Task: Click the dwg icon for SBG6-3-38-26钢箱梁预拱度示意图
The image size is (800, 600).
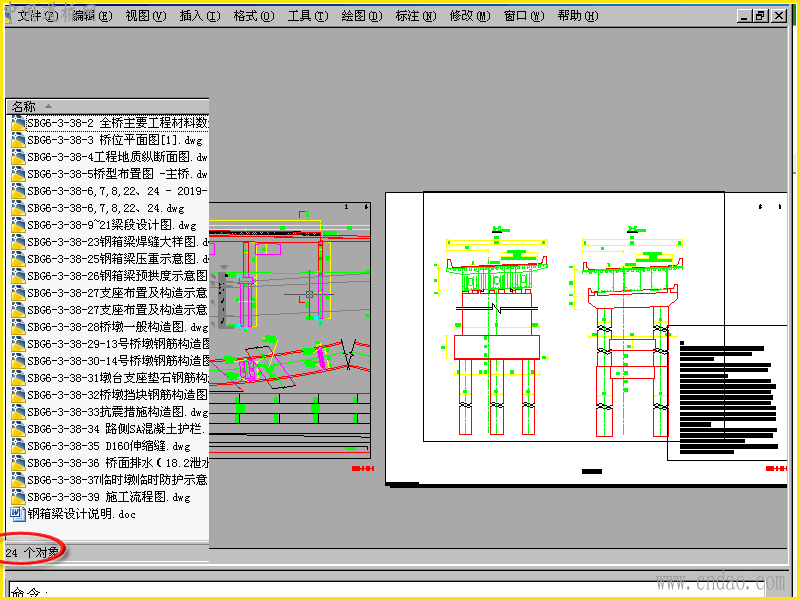Action: (x=18, y=276)
